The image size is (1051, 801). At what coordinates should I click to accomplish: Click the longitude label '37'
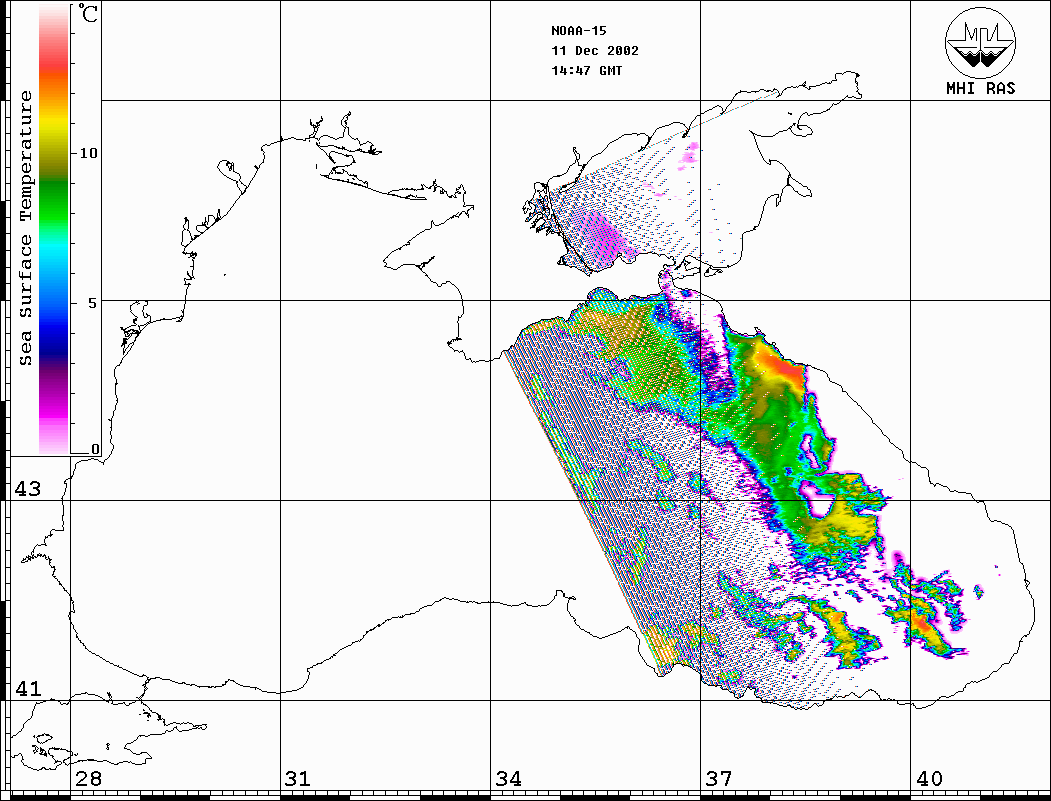click(x=719, y=778)
